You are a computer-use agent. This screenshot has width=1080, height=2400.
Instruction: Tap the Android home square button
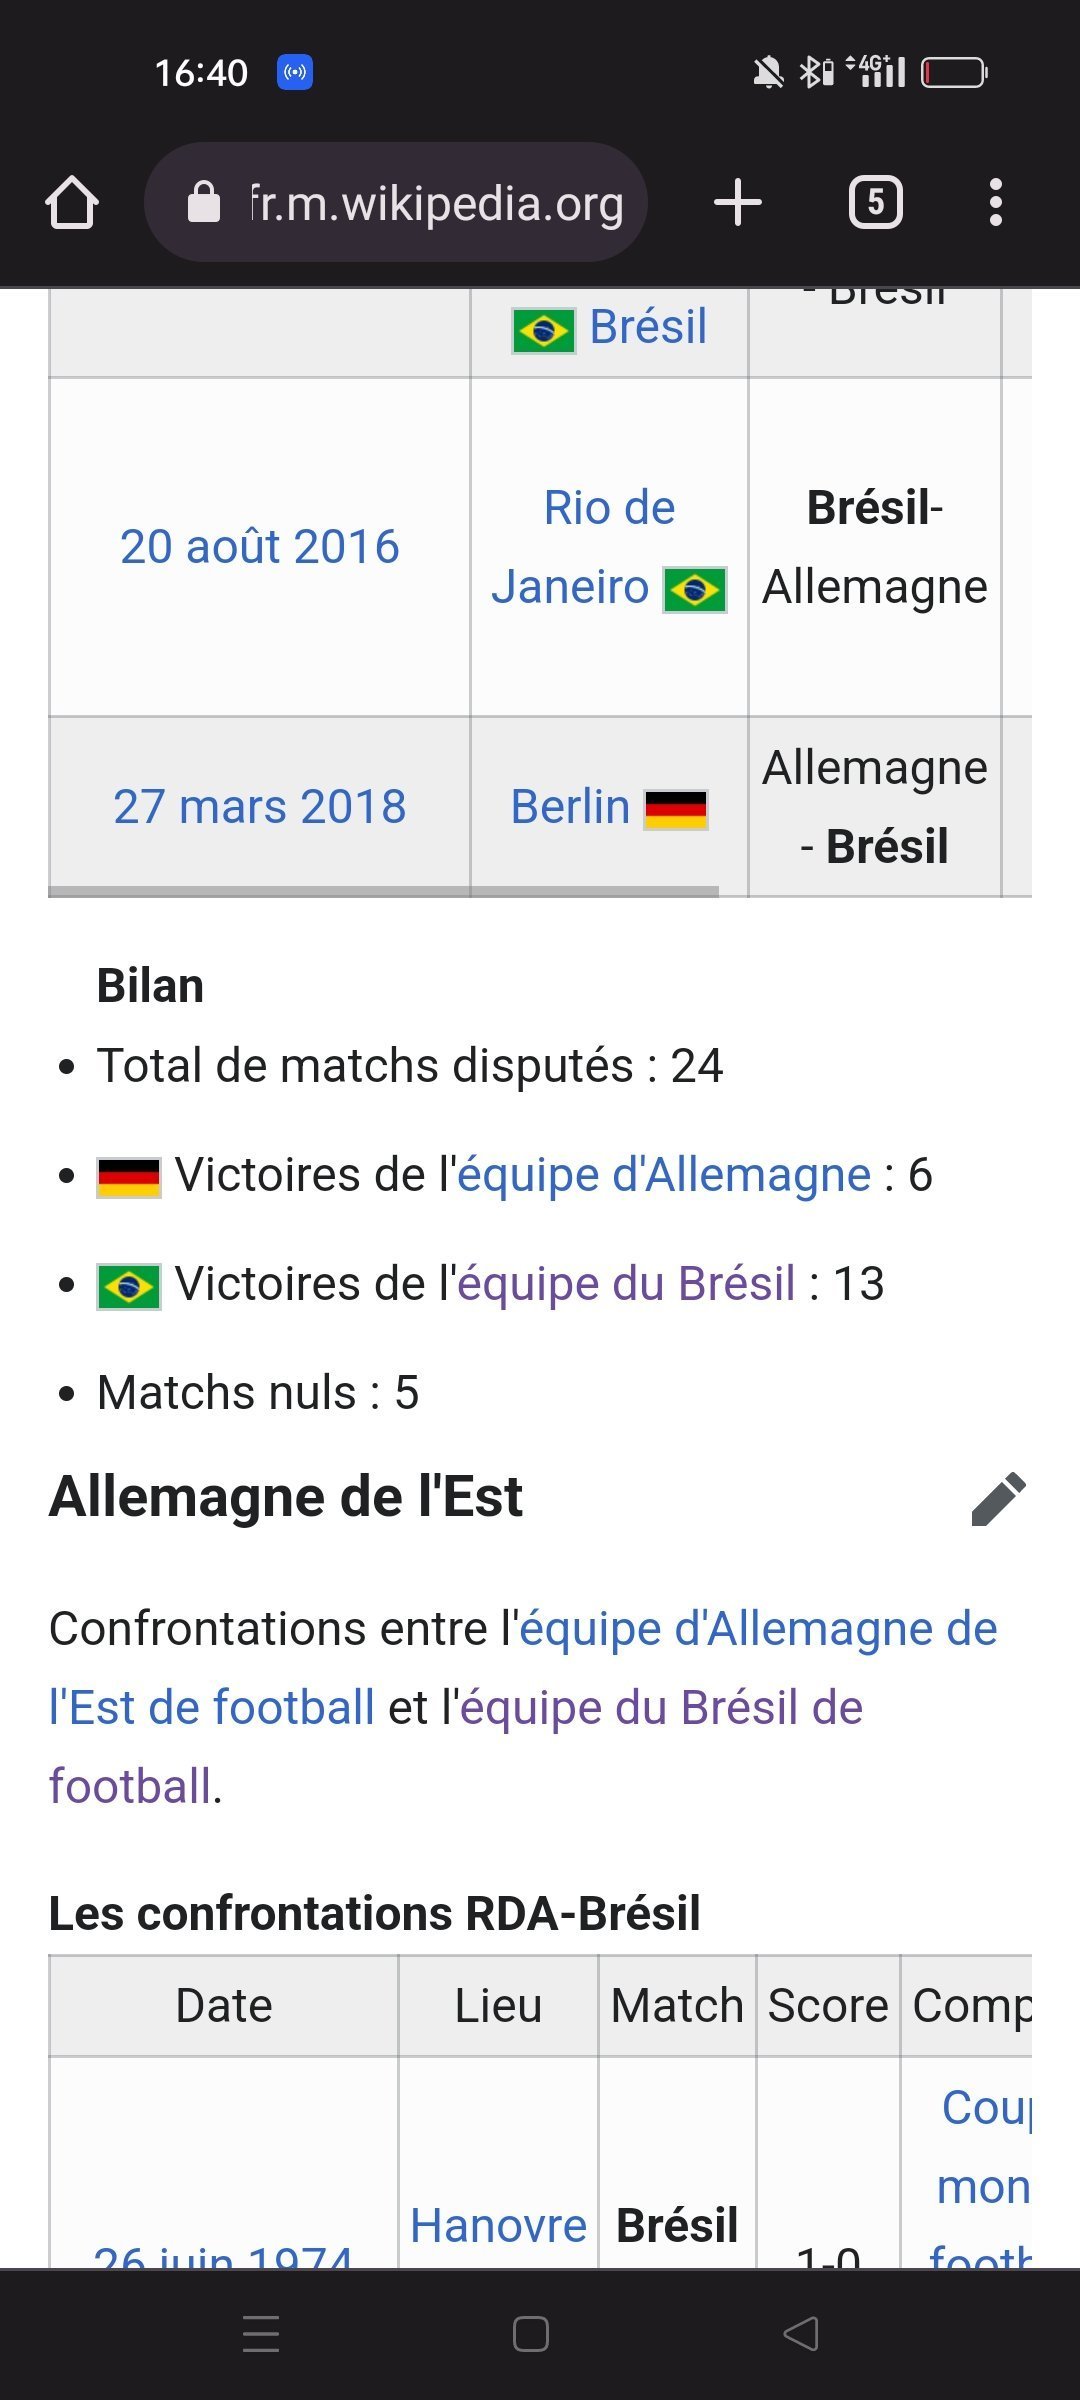pyautogui.click(x=531, y=2334)
